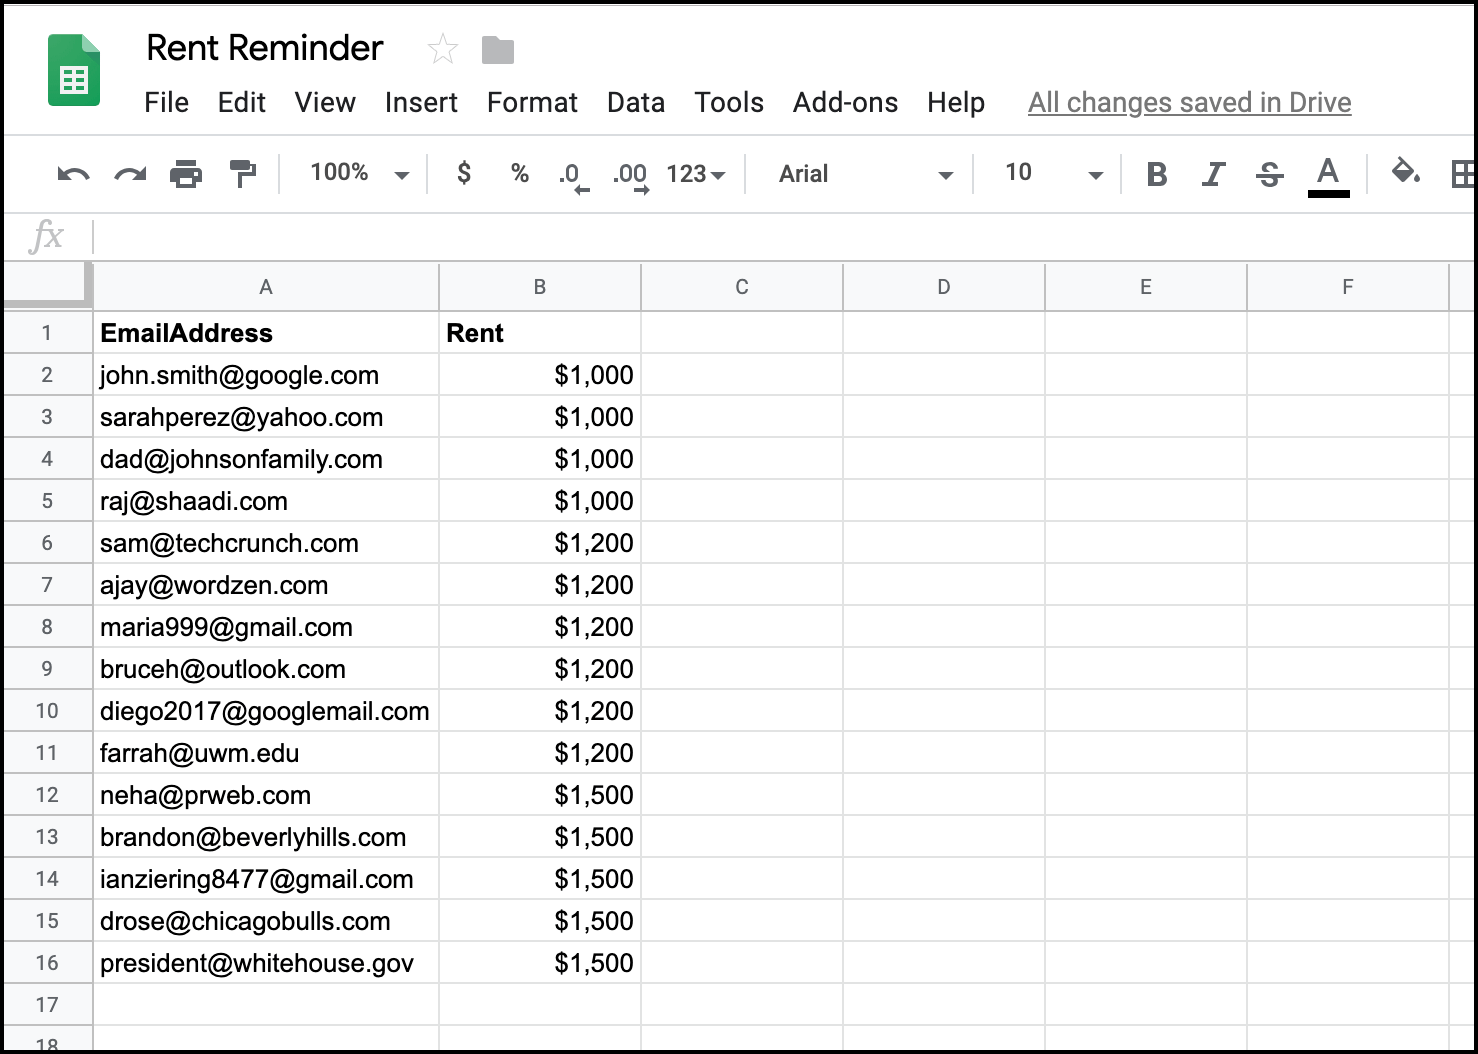Image resolution: width=1478 pixels, height=1054 pixels.
Task: Click cell maria999@gmail.com
Action: click(x=266, y=627)
